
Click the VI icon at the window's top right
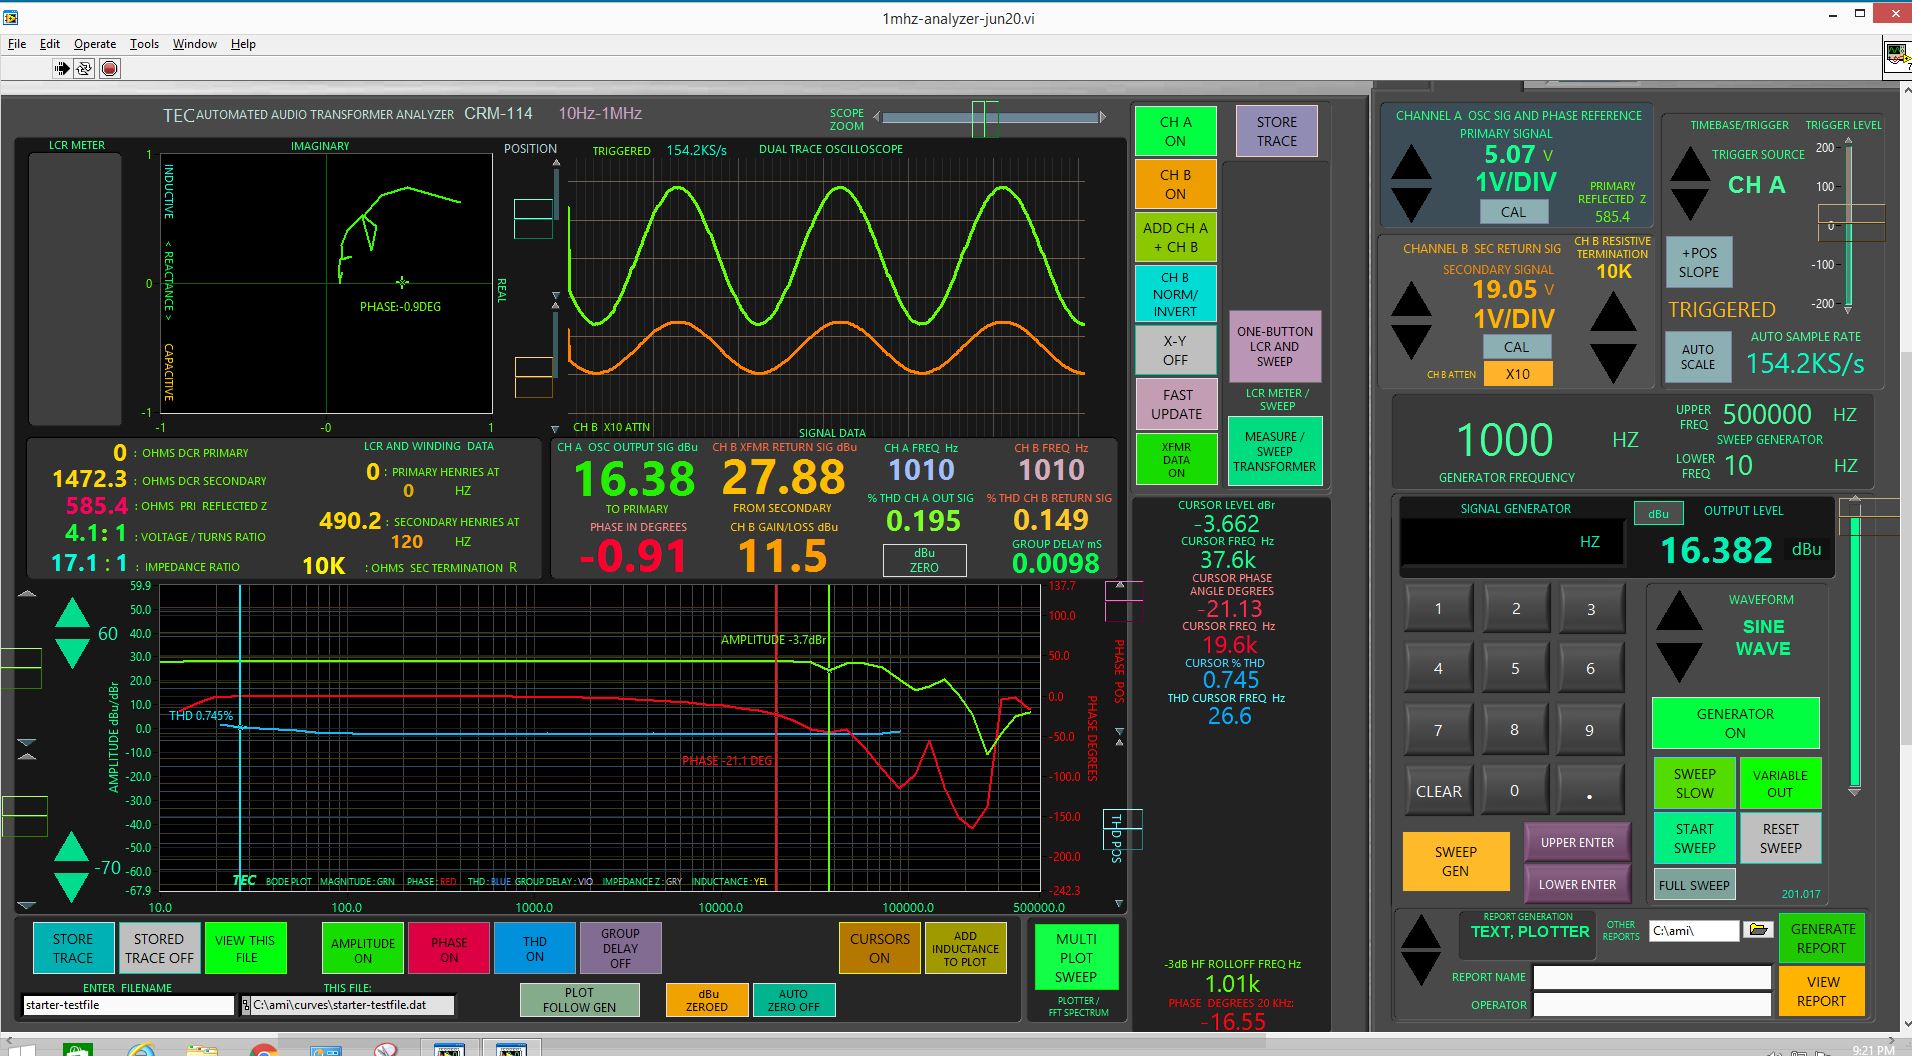click(x=1897, y=55)
